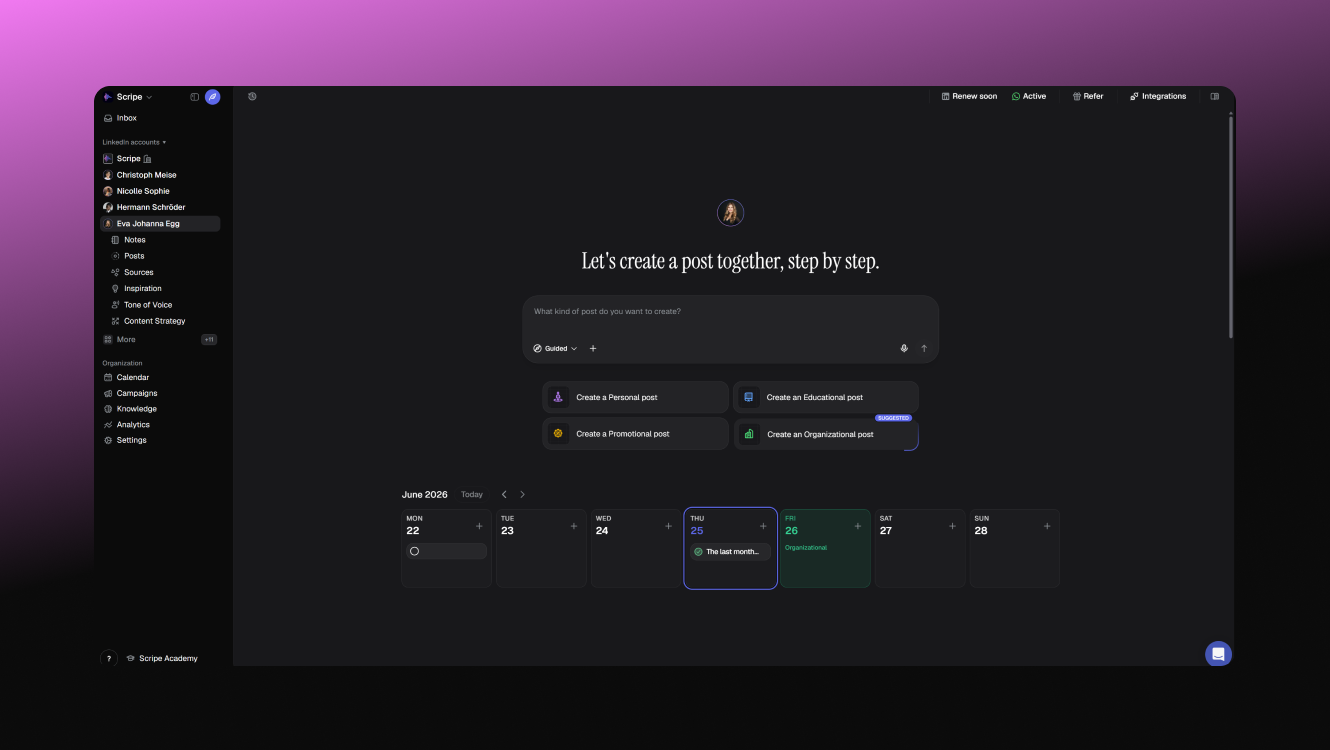Click the June 2026 calendar heading

point(425,495)
